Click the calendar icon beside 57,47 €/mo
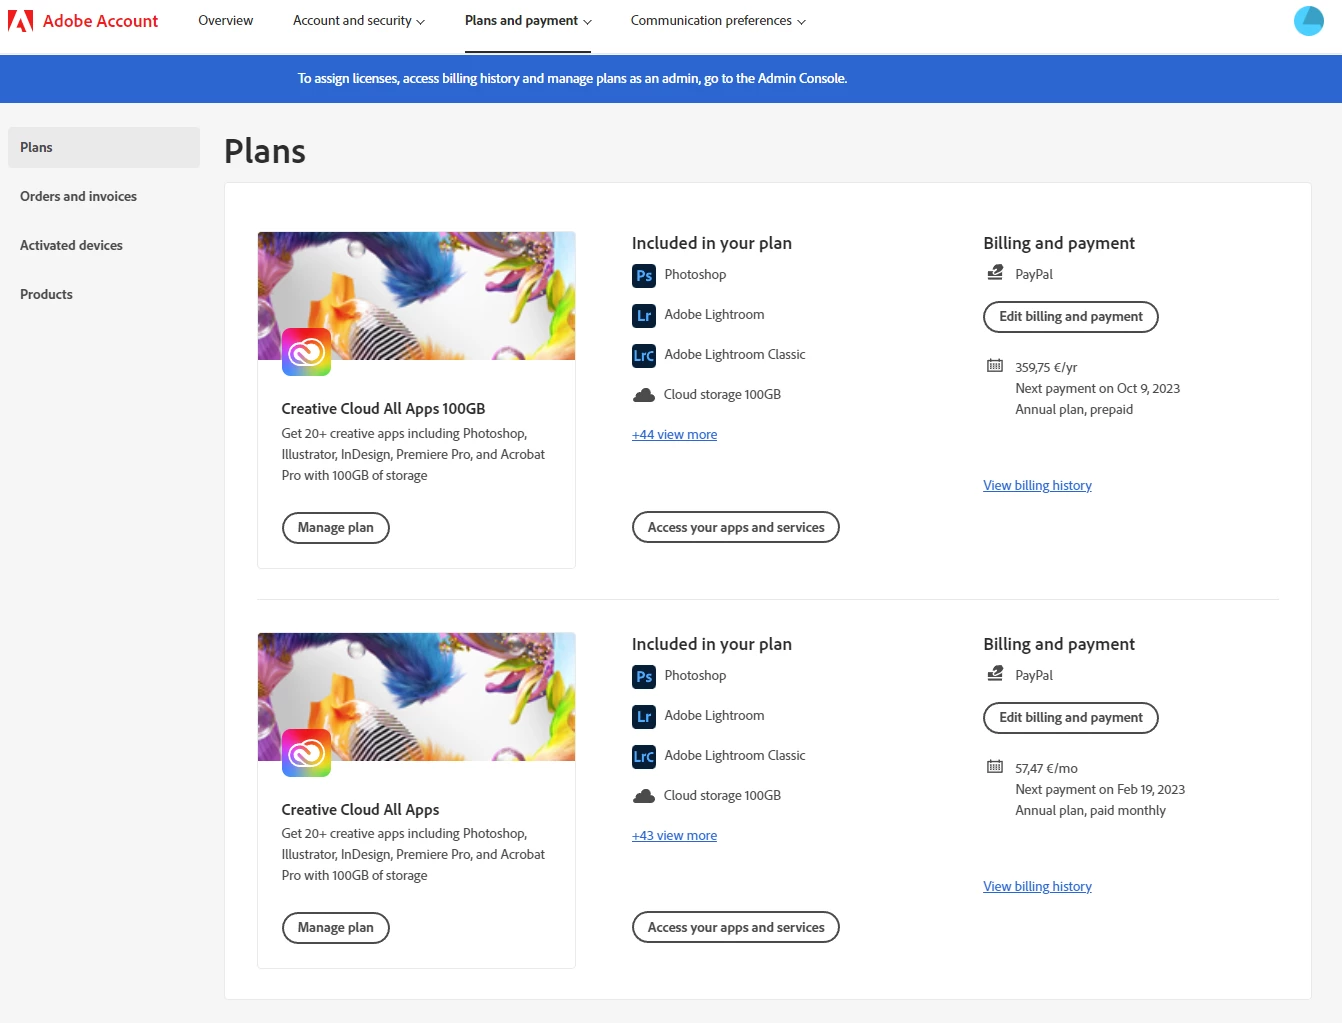Image resolution: width=1342 pixels, height=1023 pixels. click(995, 767)
